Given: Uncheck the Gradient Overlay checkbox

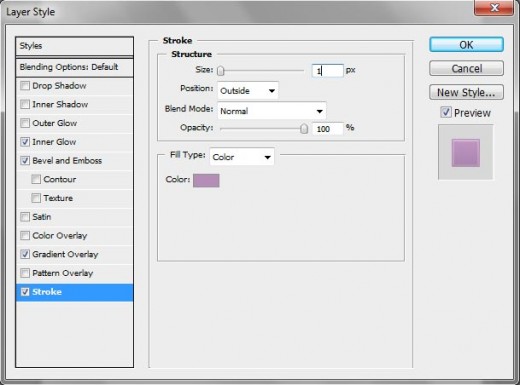Looking at the screenshot, I should [25, 254].
